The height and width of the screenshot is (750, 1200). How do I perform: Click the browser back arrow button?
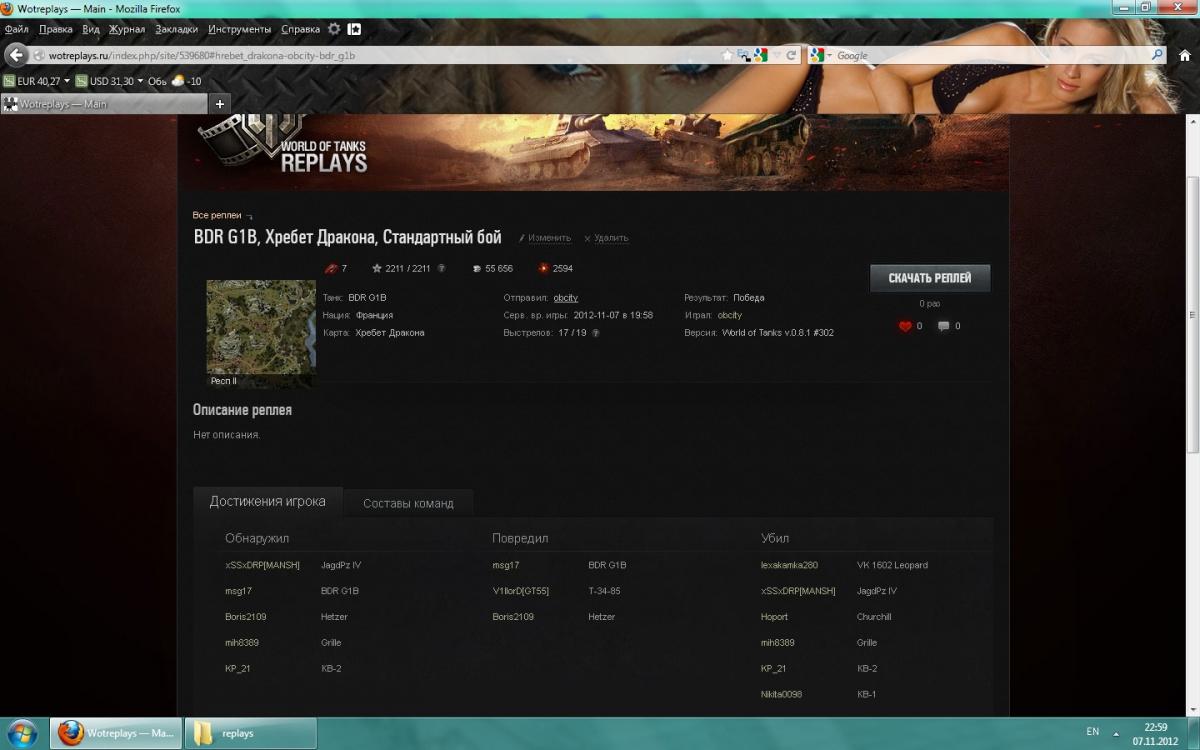coord(16,55)
